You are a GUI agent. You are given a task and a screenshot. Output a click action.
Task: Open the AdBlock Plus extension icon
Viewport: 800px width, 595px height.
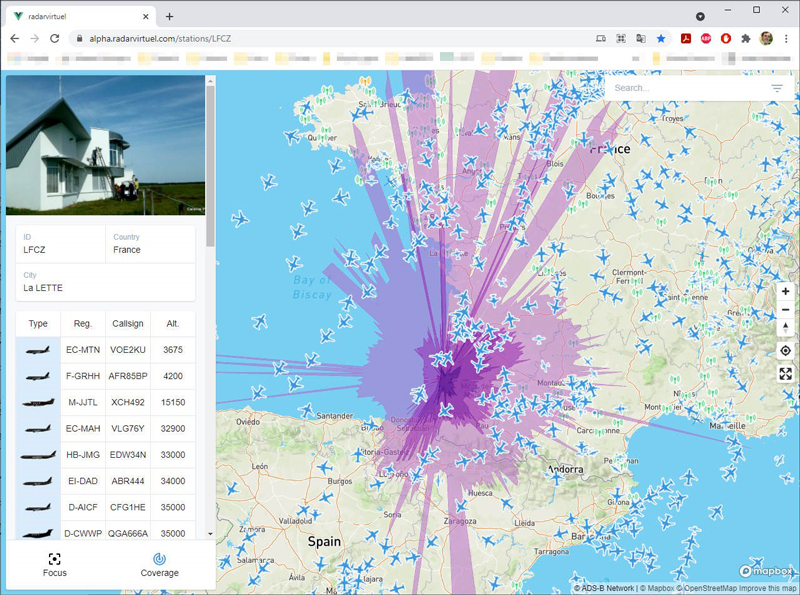(x=706, y=38)
